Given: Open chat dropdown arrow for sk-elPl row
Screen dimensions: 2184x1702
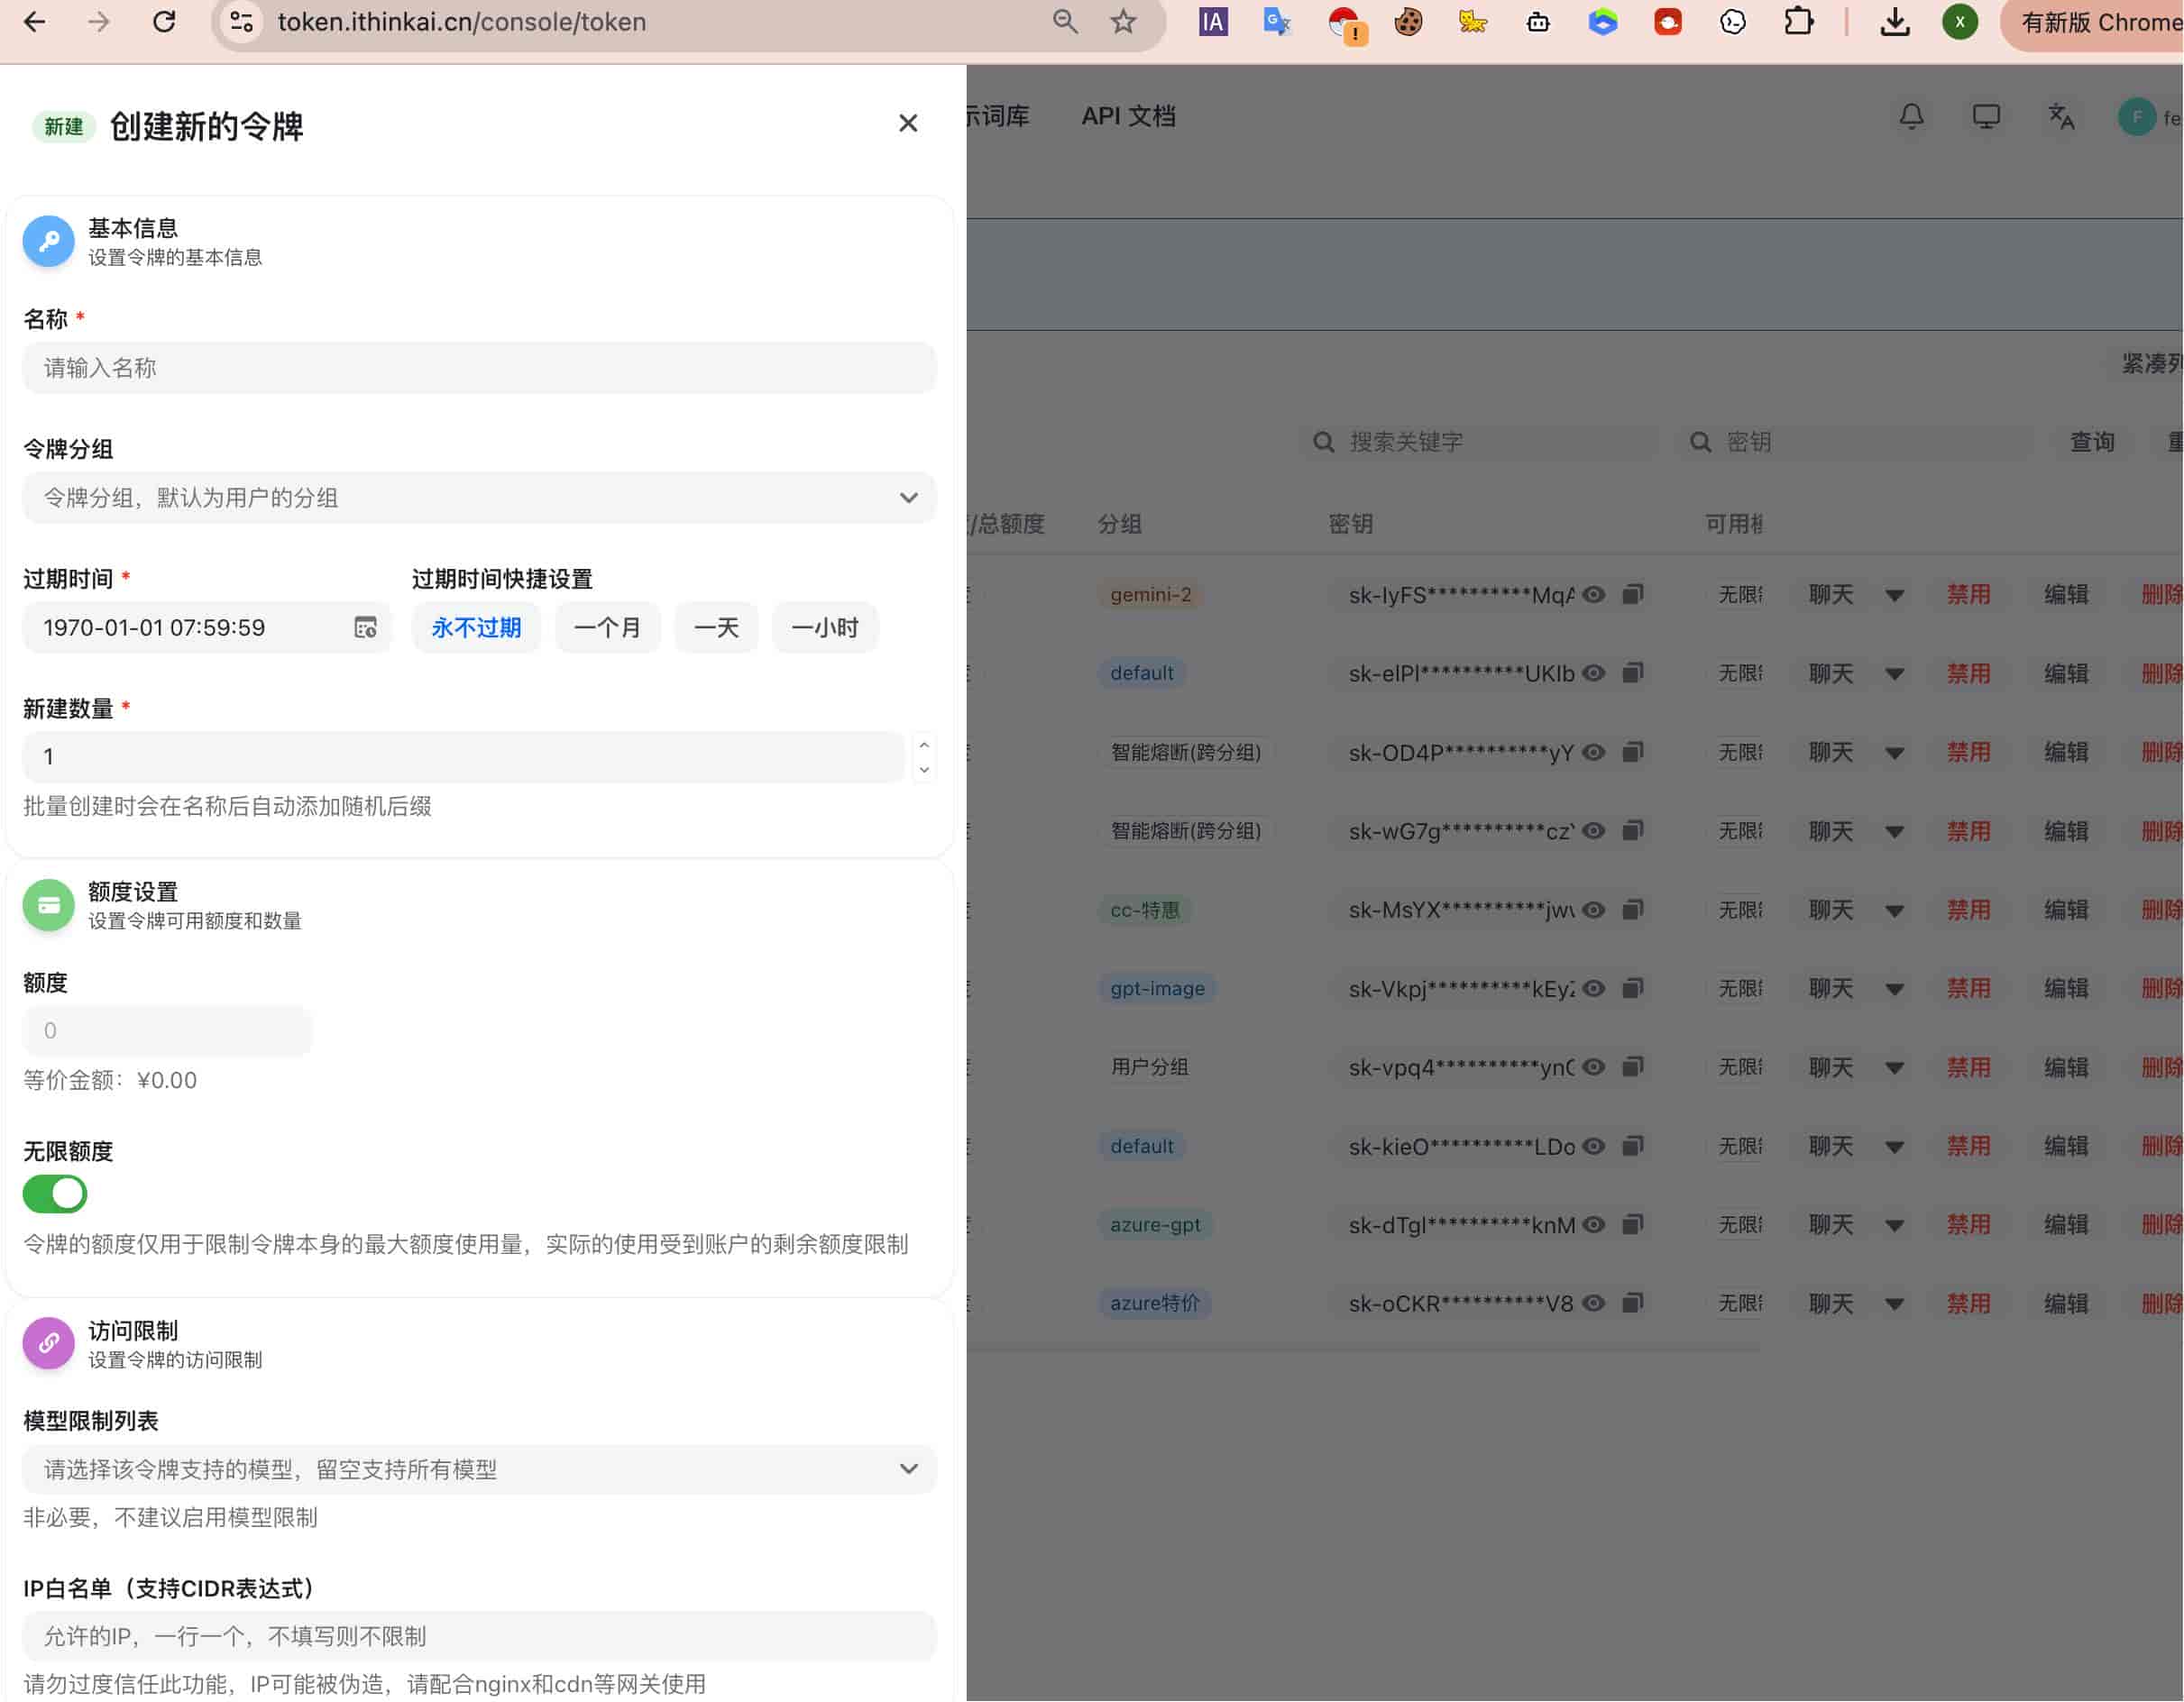Looking at the screenshot, I should pyautogui.click(x=1895, y=674).
